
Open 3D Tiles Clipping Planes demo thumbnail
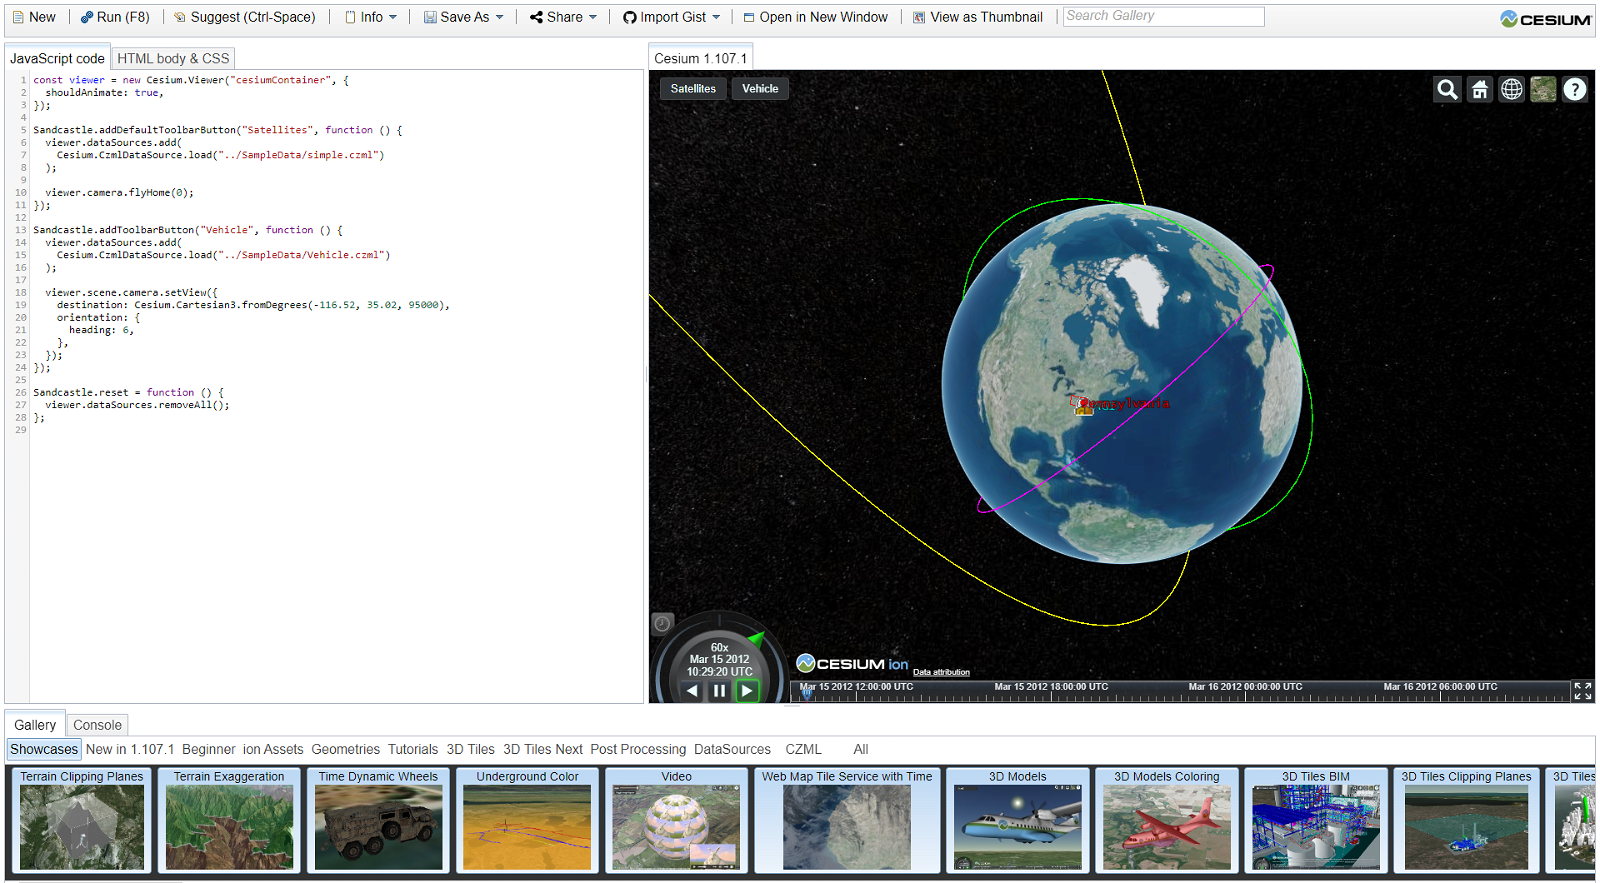pos(1466,820)
